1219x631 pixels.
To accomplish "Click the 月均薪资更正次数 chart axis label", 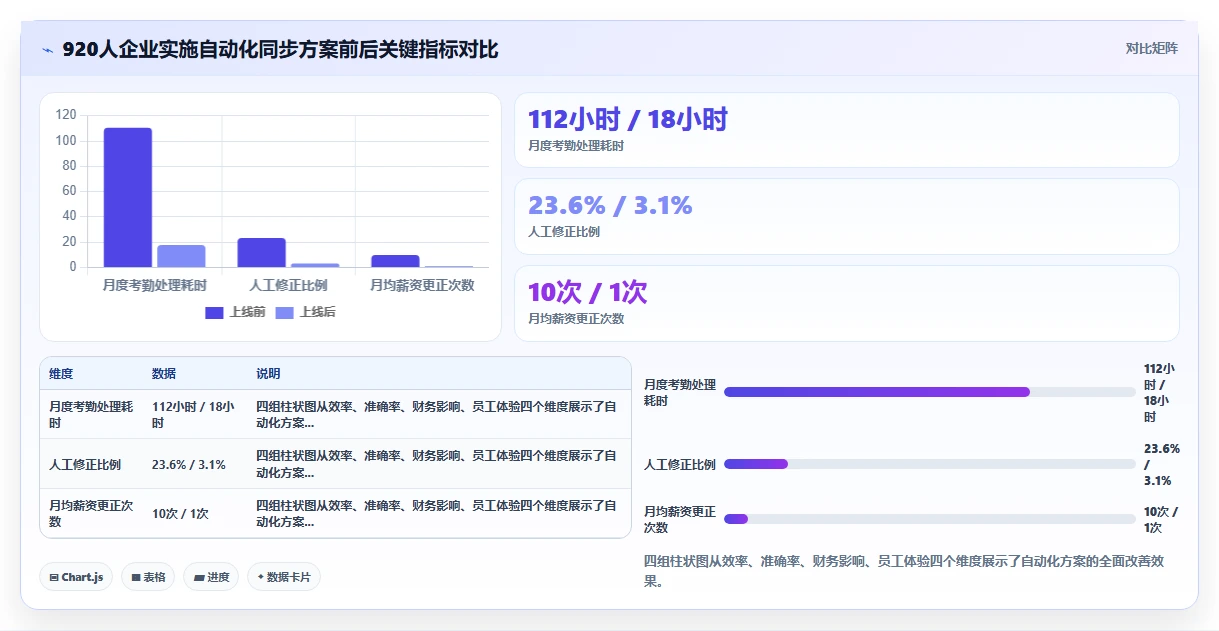I will [x=422, y=285].
